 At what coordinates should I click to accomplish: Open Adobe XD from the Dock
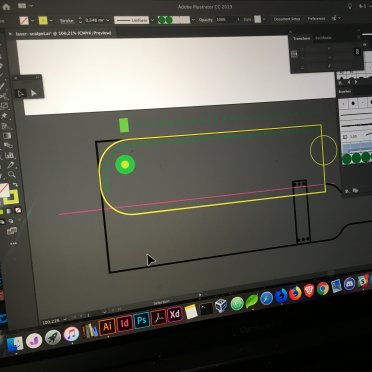pos(174,314)
